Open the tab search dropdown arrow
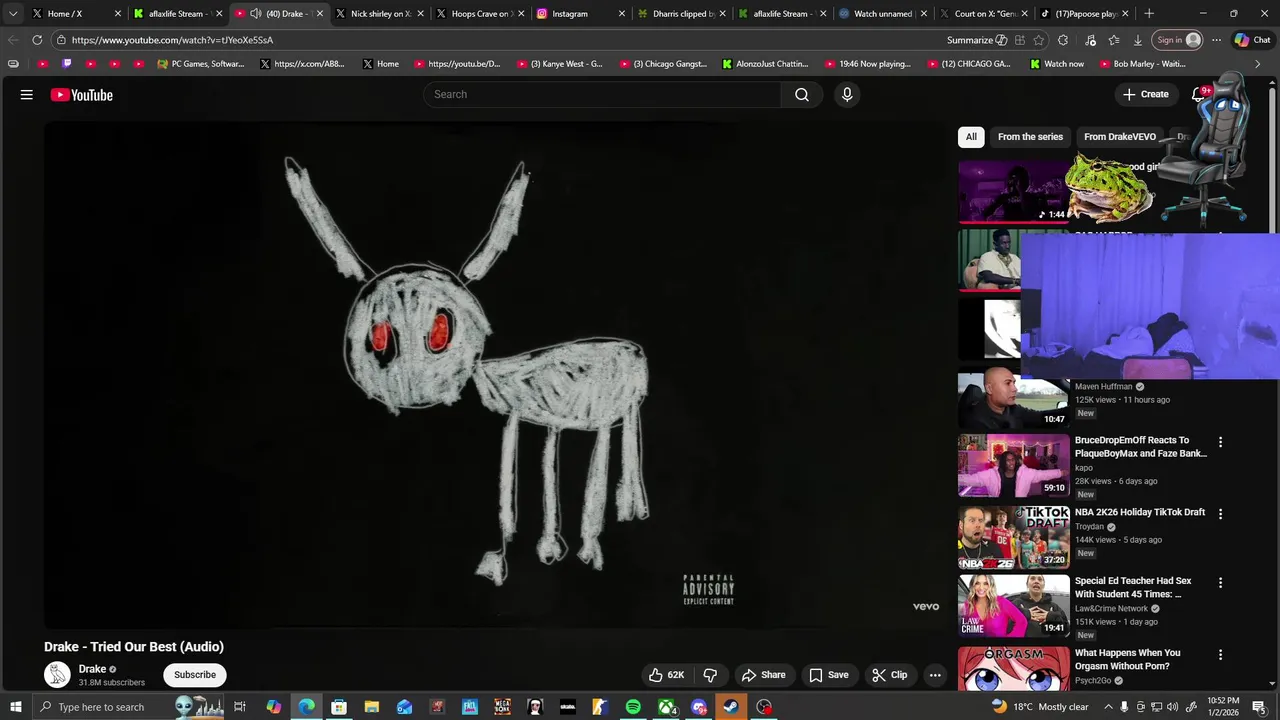1280x720 pixels. click(x=13, y=14)
